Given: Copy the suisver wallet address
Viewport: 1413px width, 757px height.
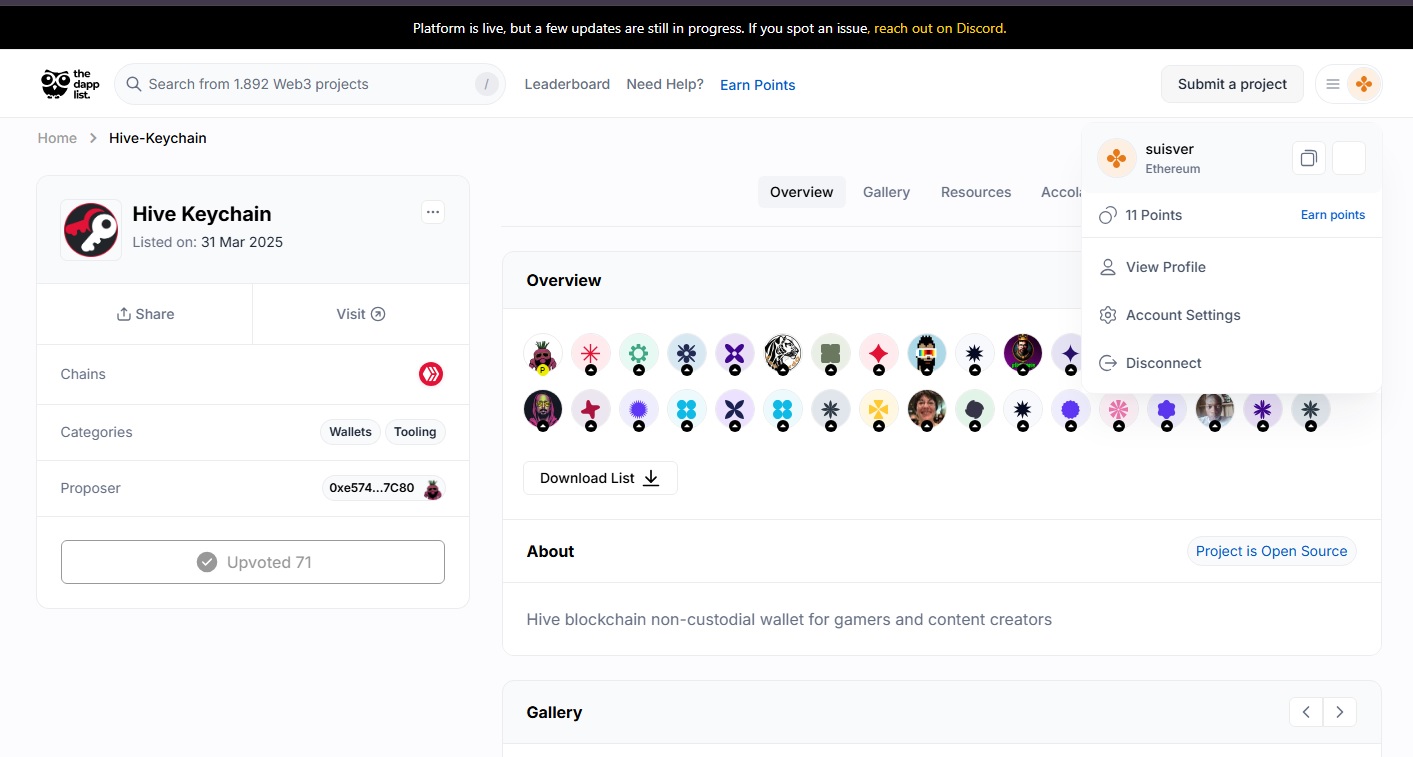Looking at the screenshot, I should point(1309,158).
